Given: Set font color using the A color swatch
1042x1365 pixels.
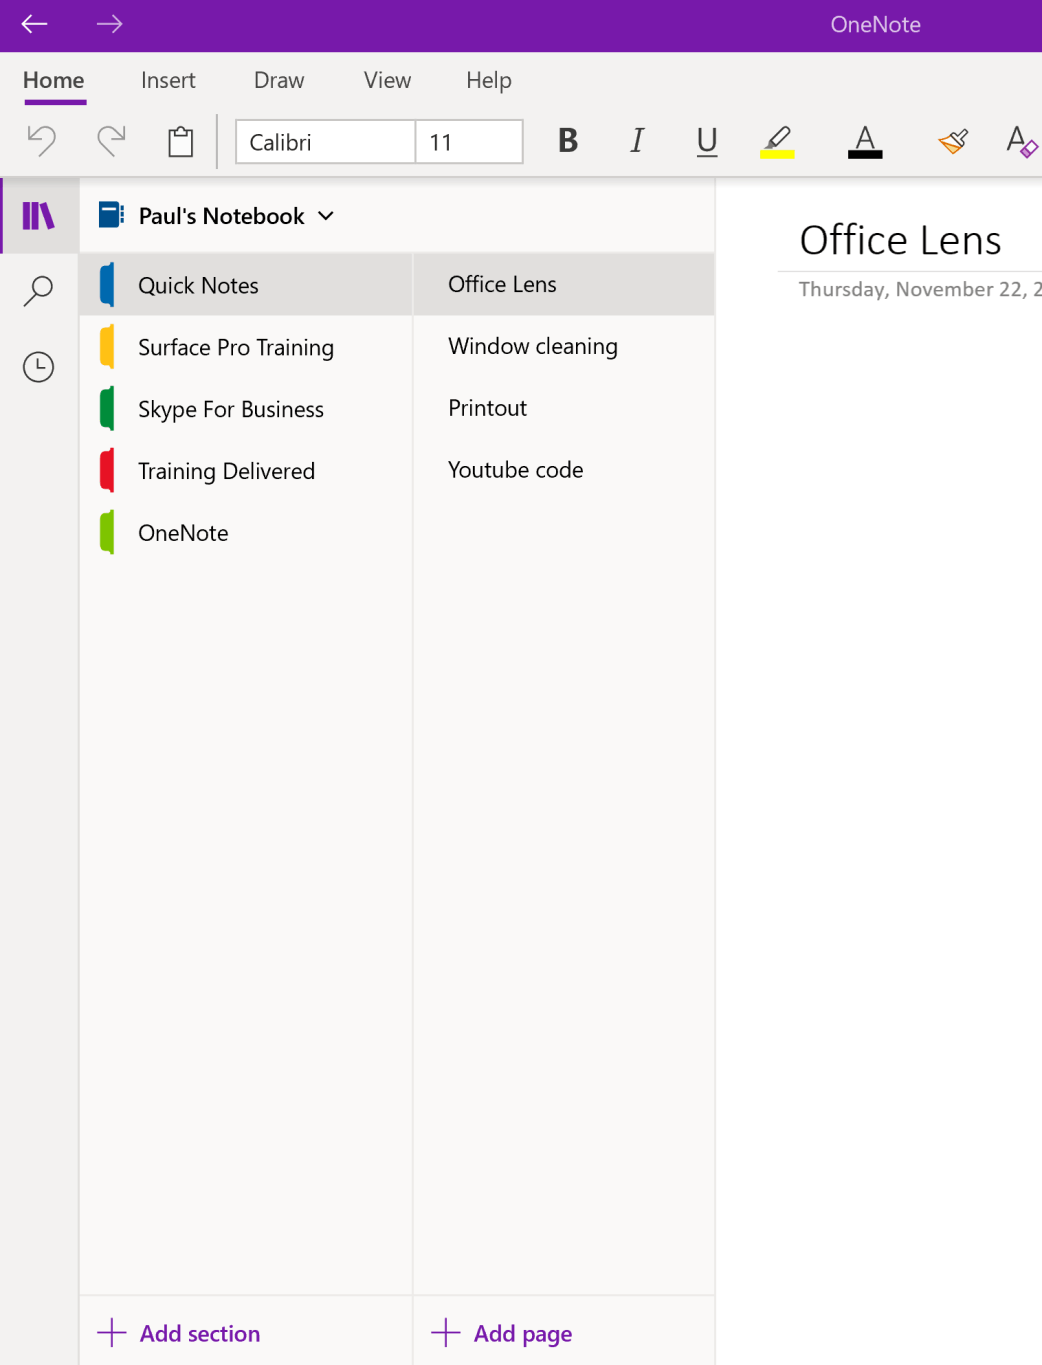Looking at the screenshot, I should coord(864,141).
